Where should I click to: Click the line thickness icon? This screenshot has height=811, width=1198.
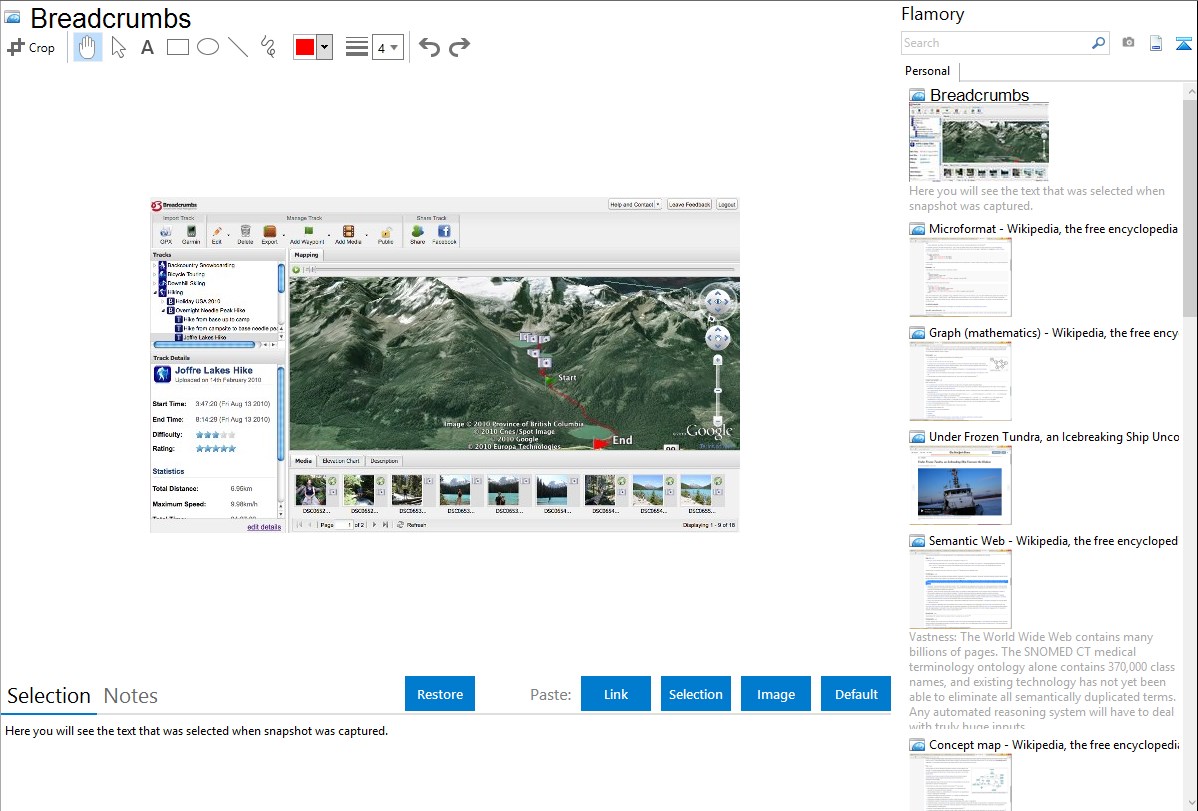point(356,47)
